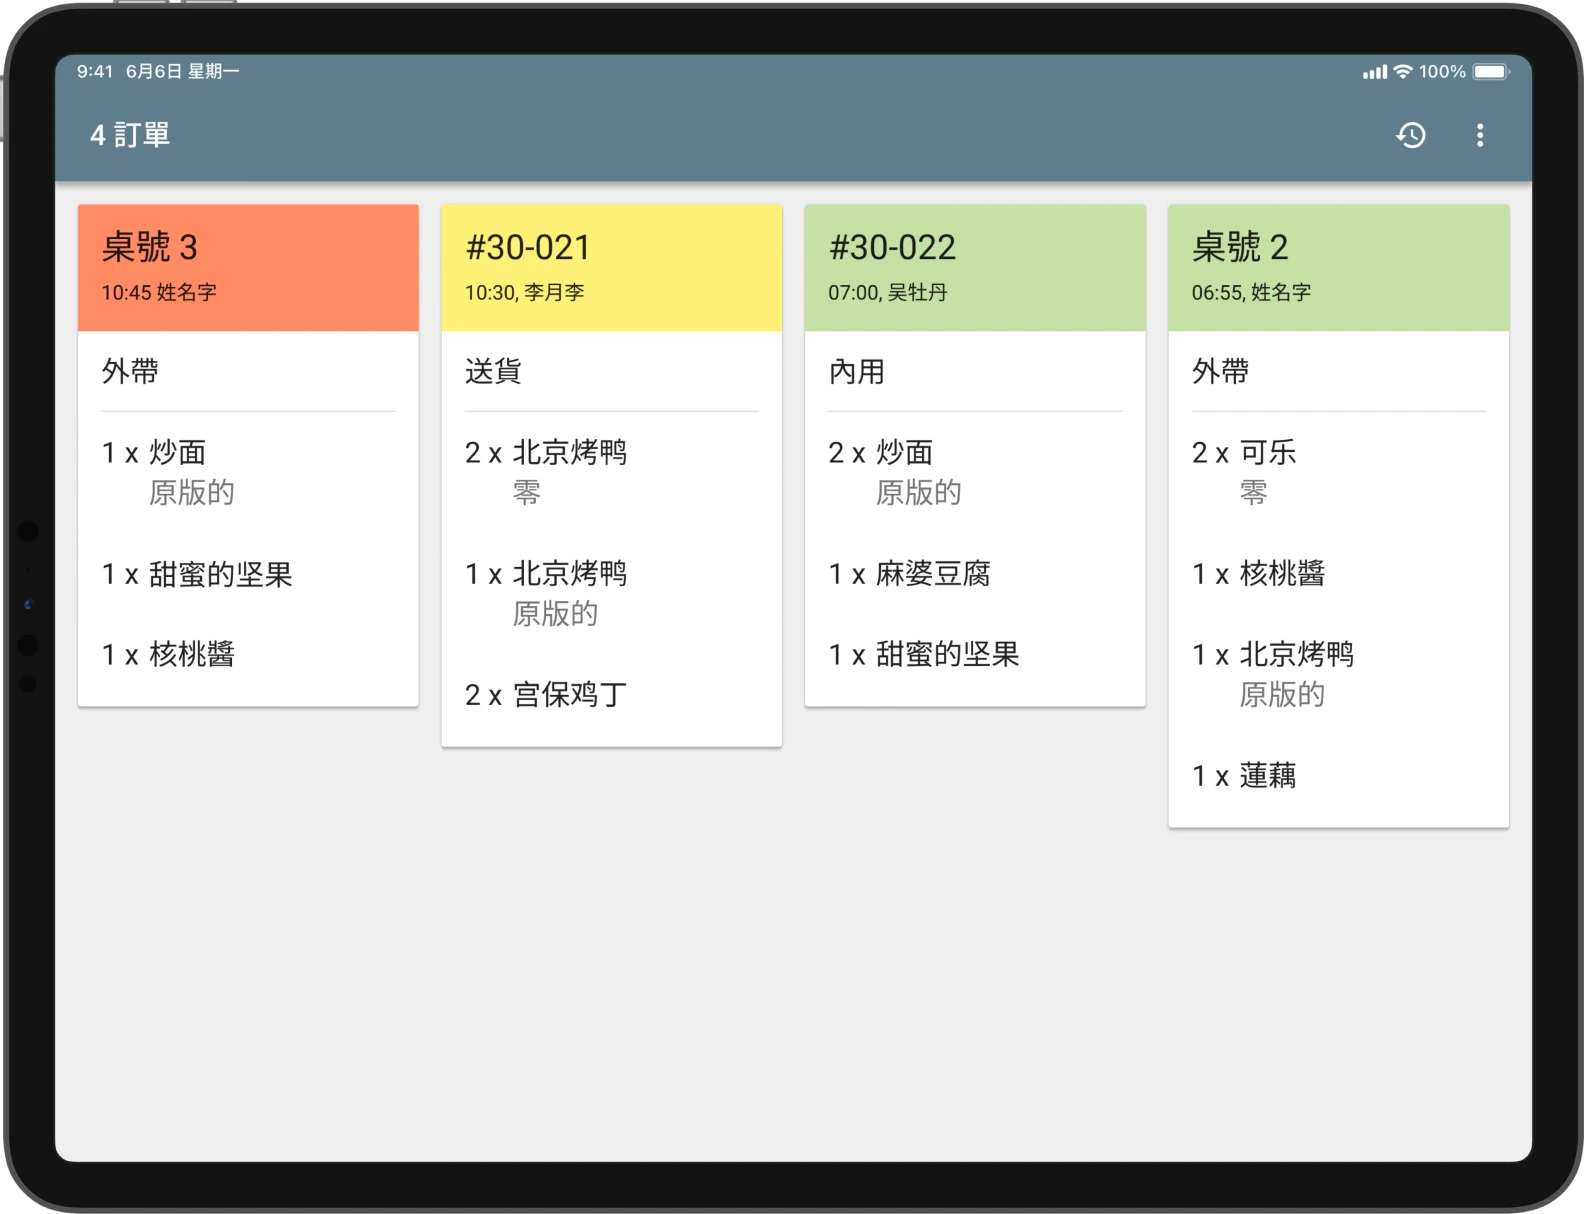Tap 原版的 modifier under 炒面 in 桌號 3
The image size is (1584, 1214).
click(191, 492)
